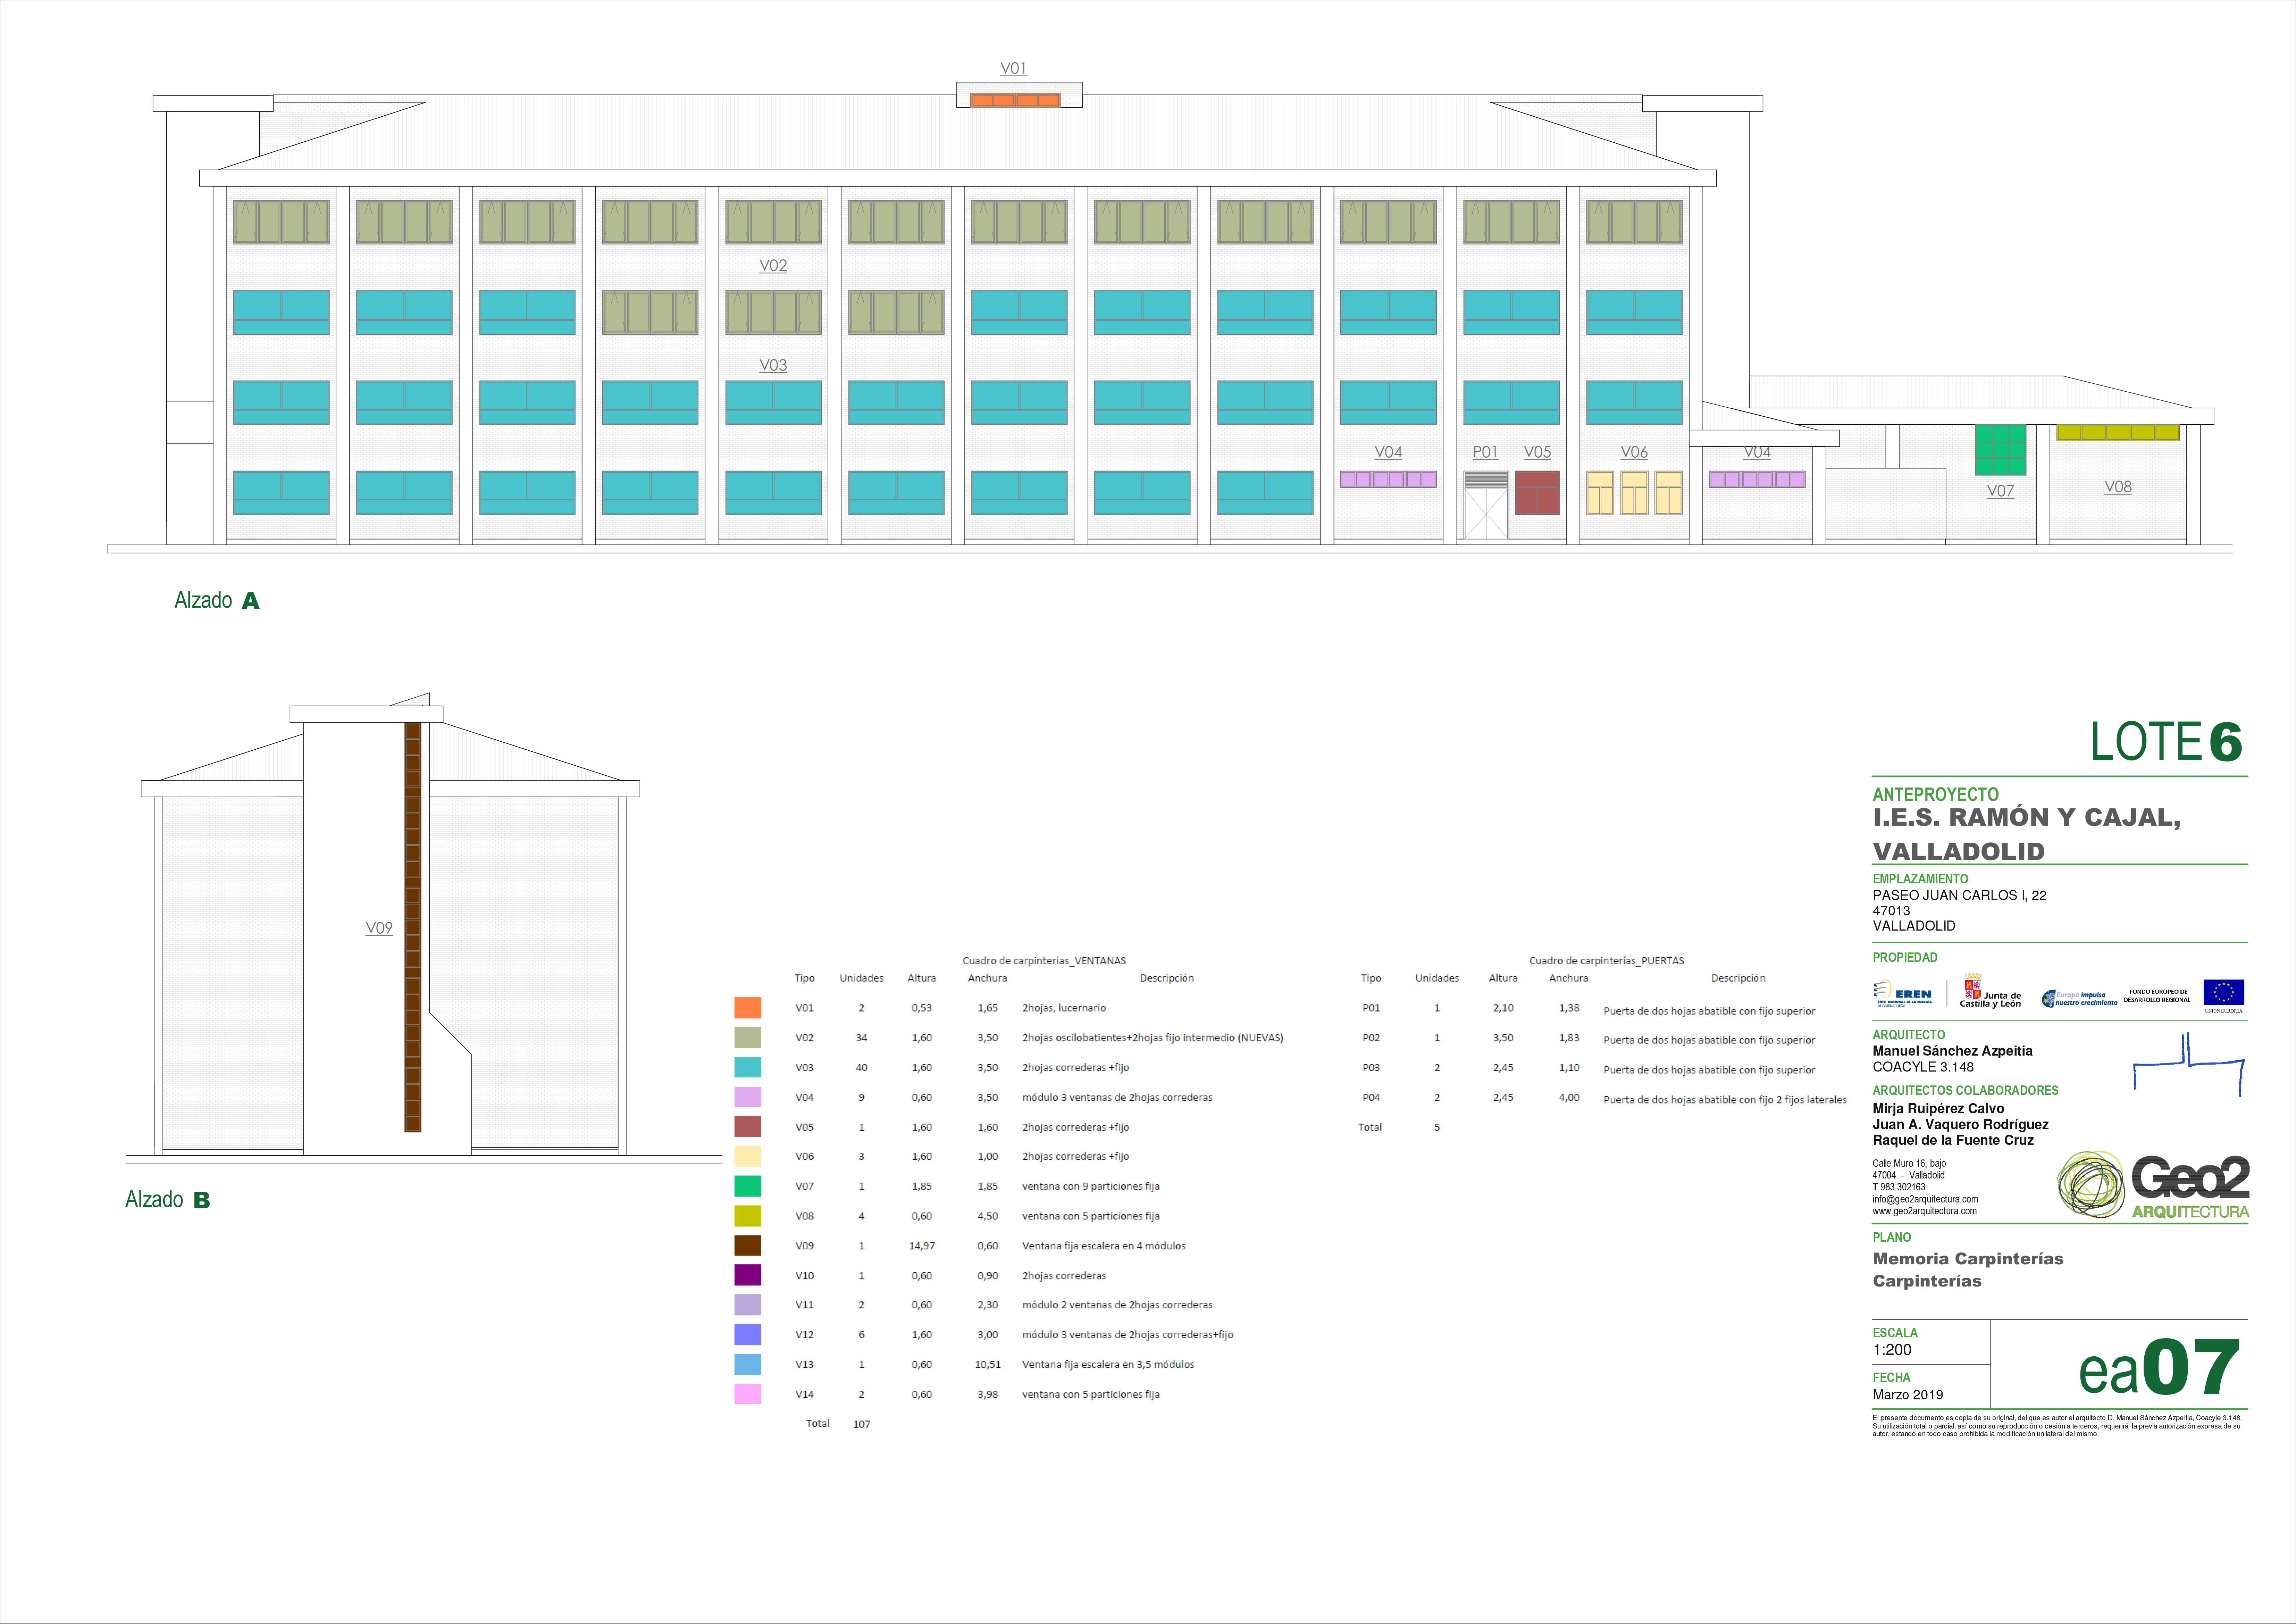2296x1624 pixels.
Task: Click the P01 double door drawing
Action: (1486, 505)
